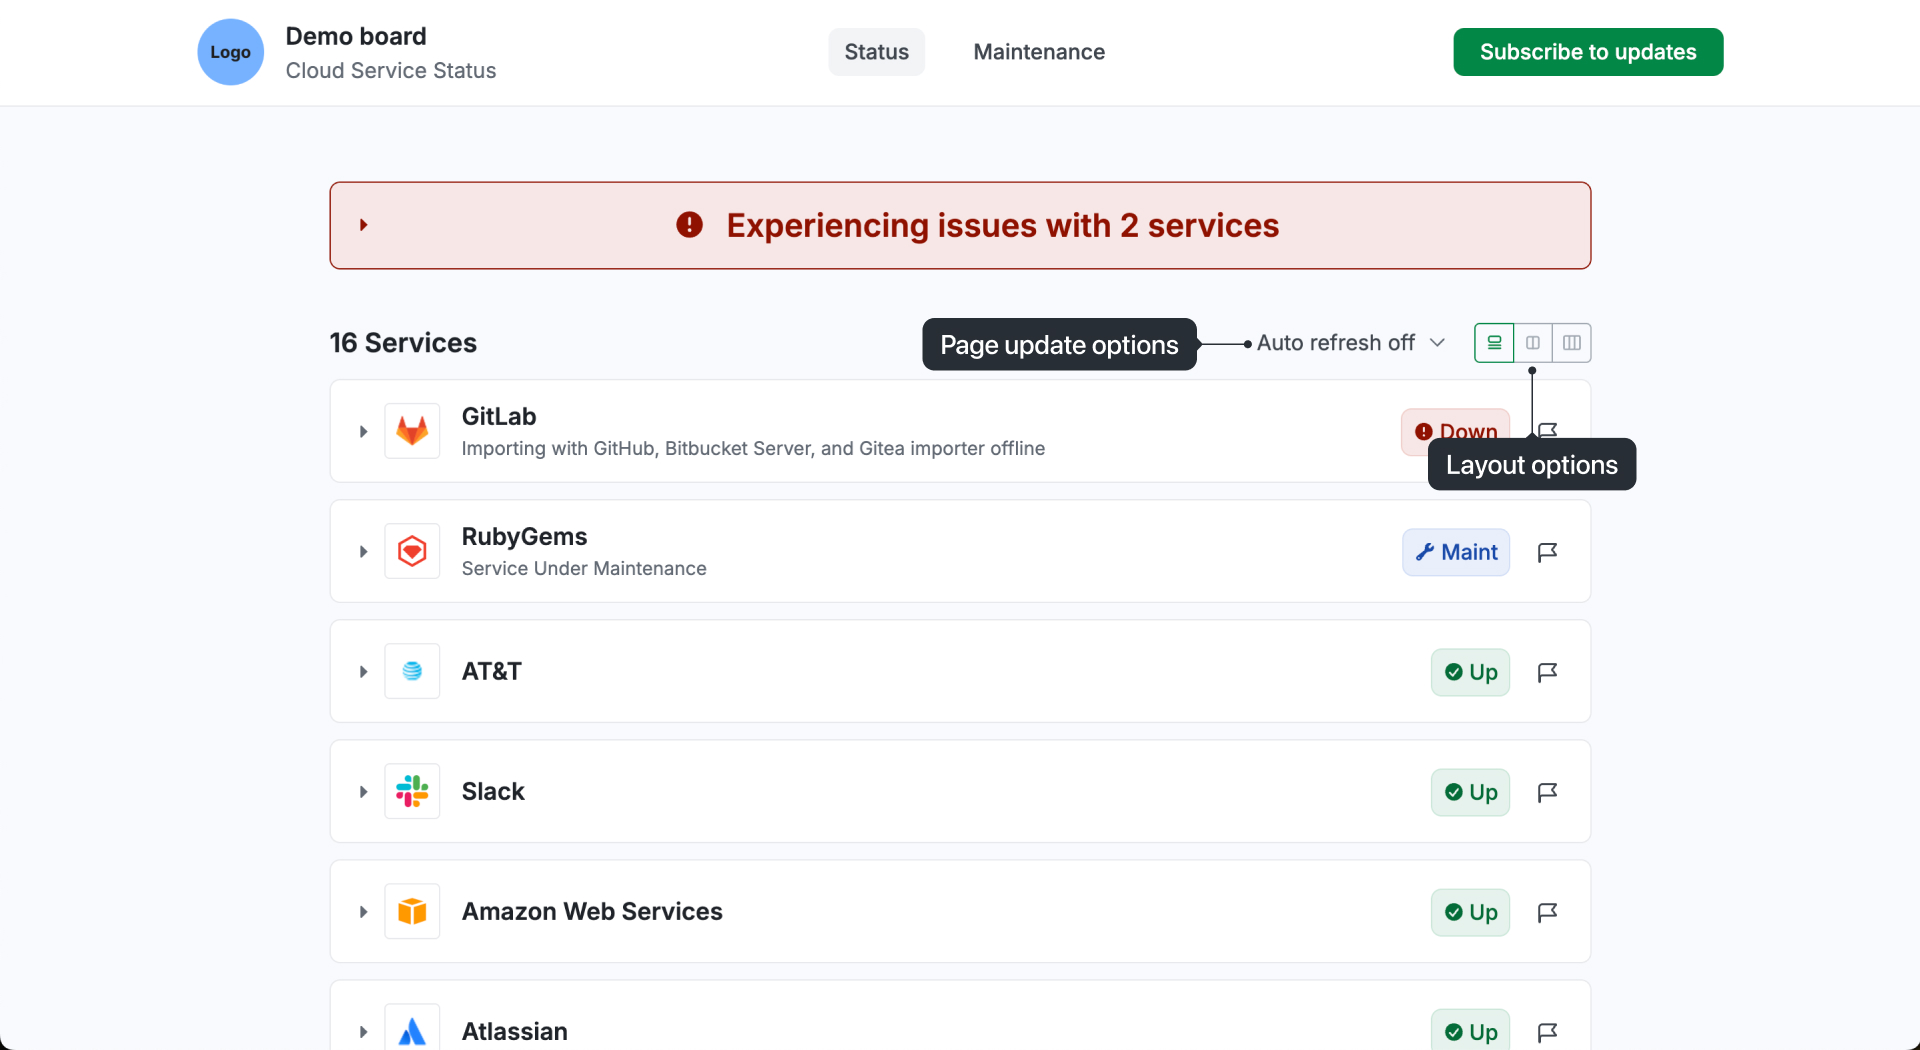Click the Amazon Web Services name

tap(592, 911)
